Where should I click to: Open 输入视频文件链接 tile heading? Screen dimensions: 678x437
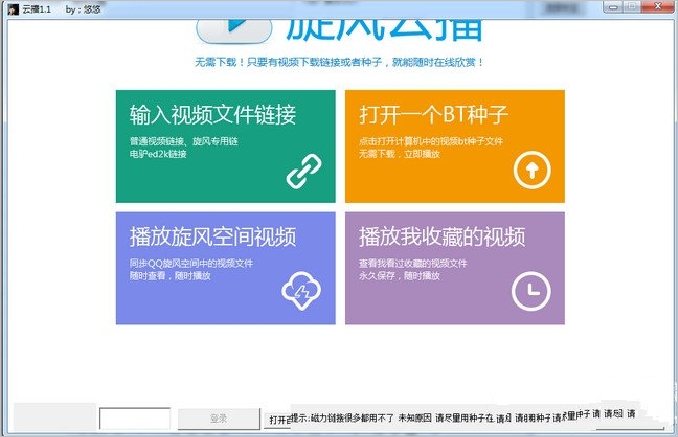click(x=213, y=116)
